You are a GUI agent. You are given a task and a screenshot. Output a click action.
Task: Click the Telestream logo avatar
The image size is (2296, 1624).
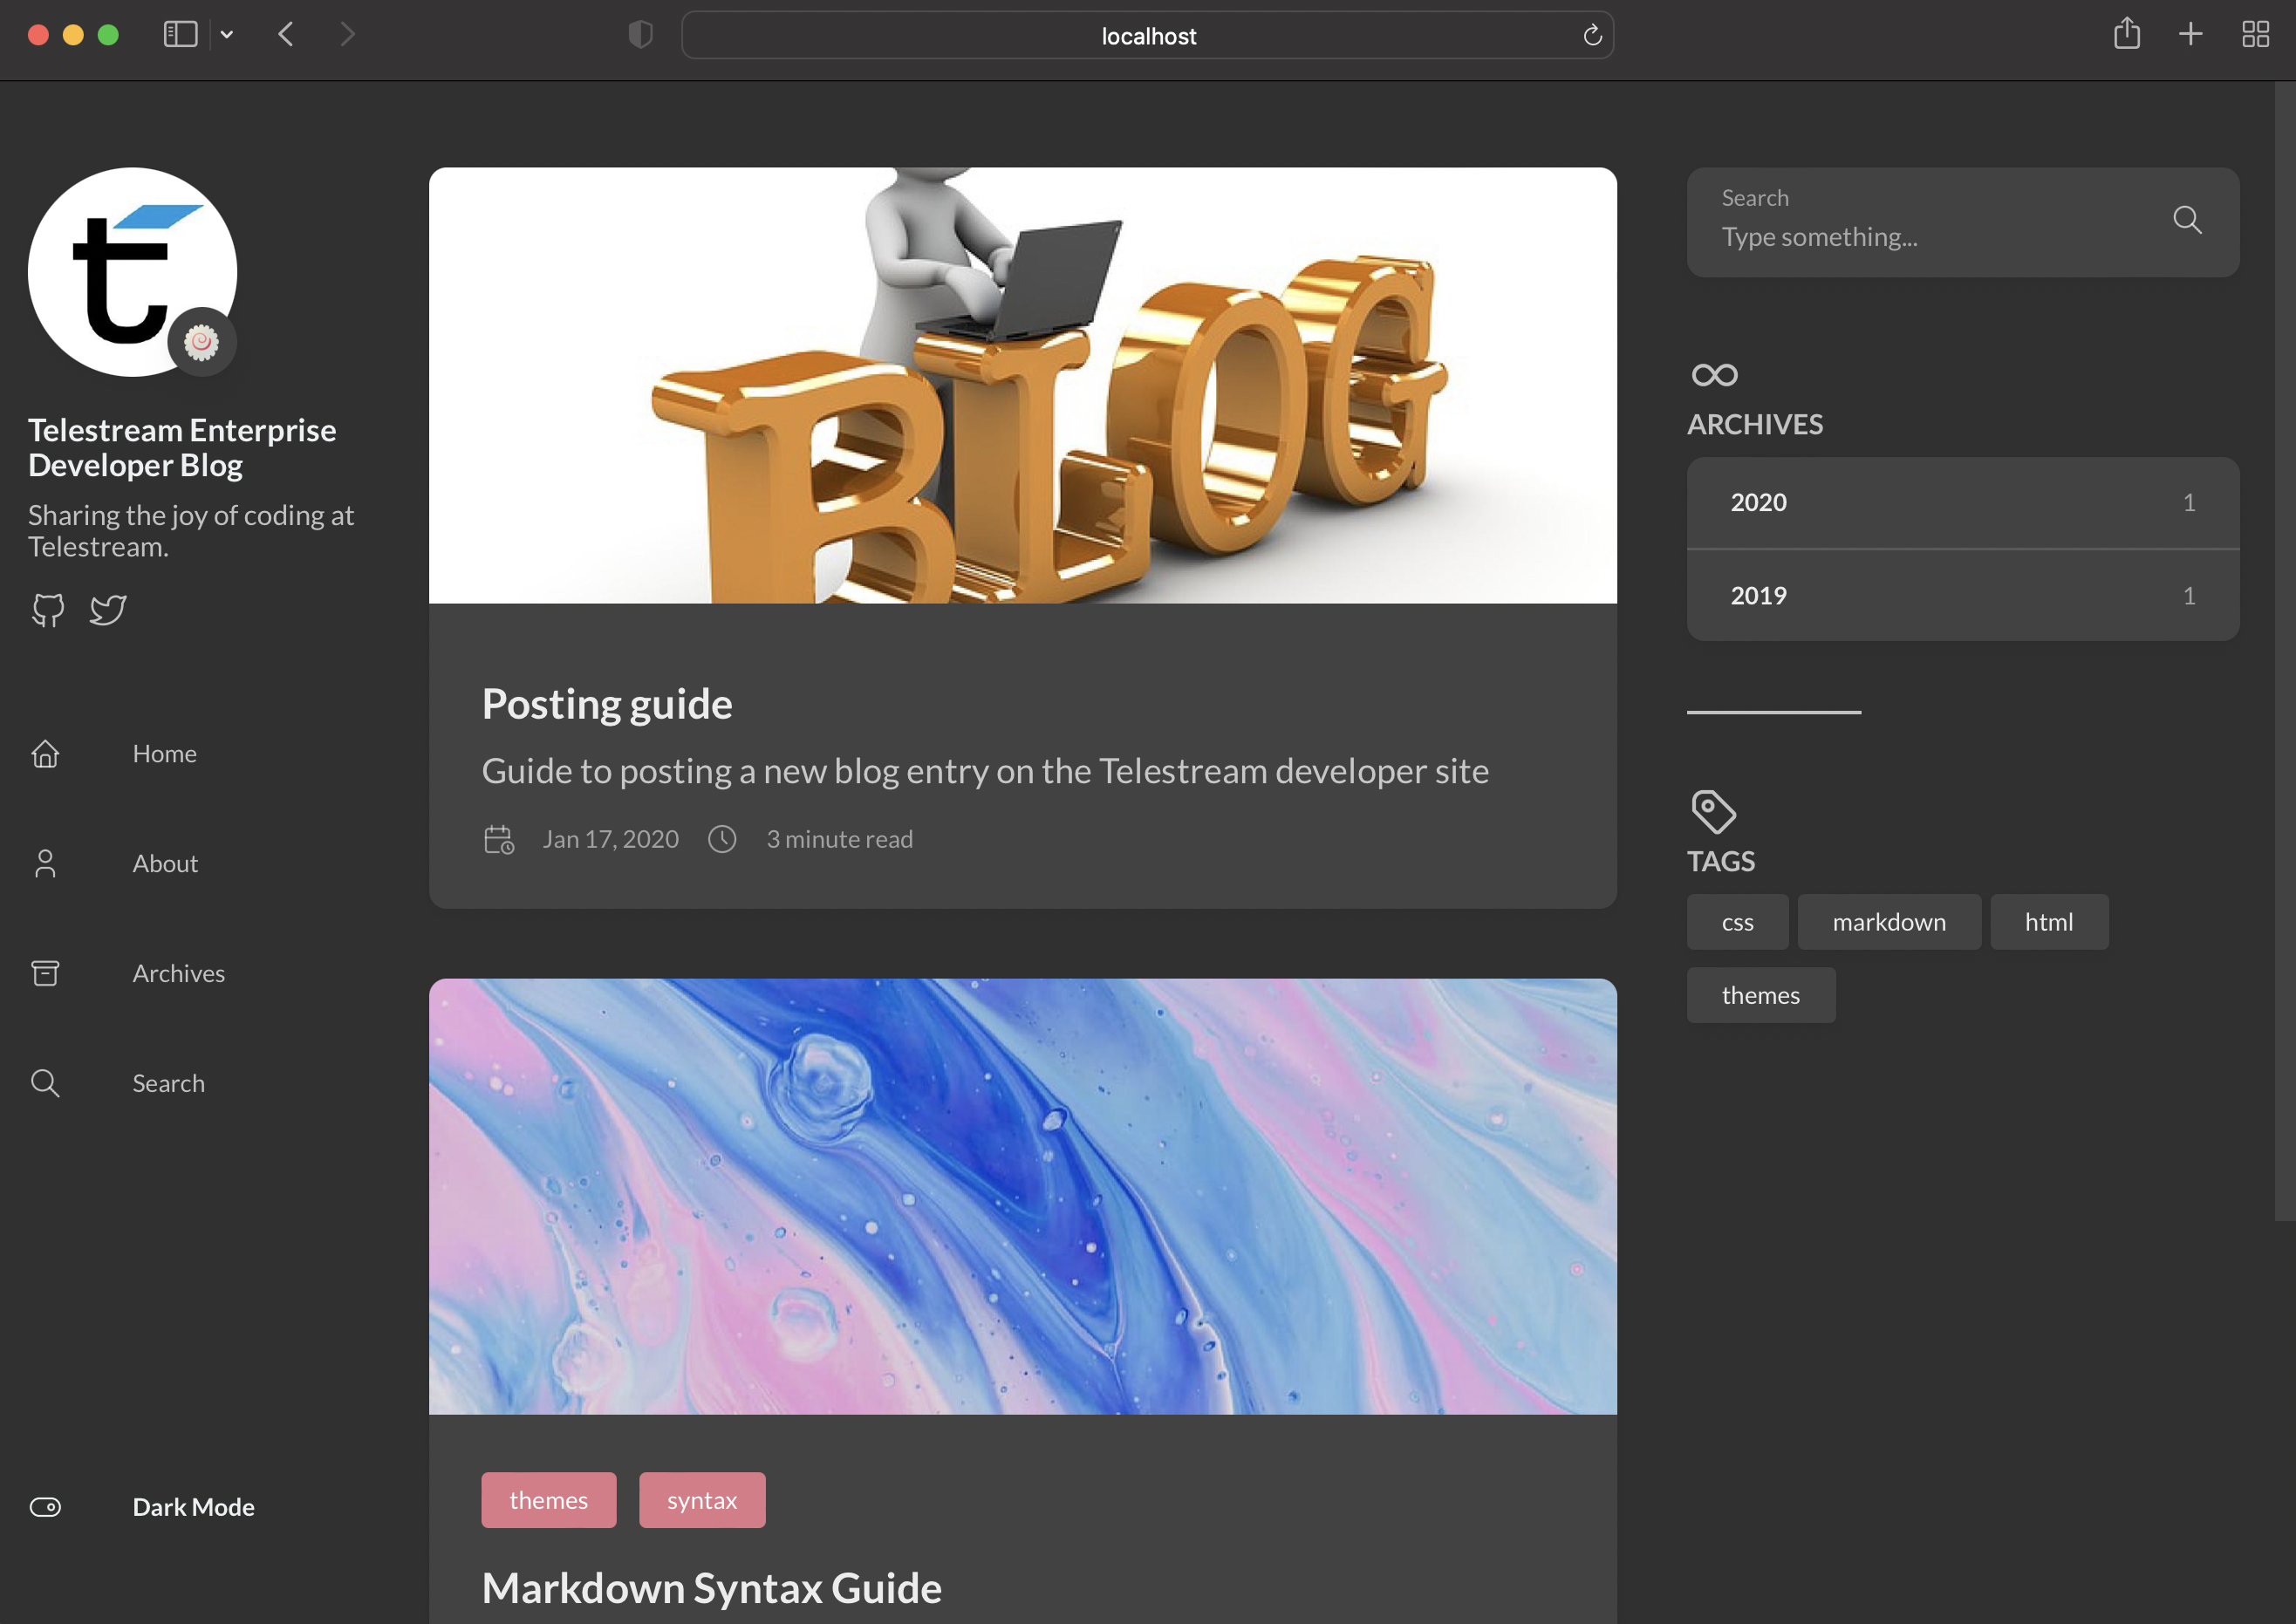(x=132, y=272)
